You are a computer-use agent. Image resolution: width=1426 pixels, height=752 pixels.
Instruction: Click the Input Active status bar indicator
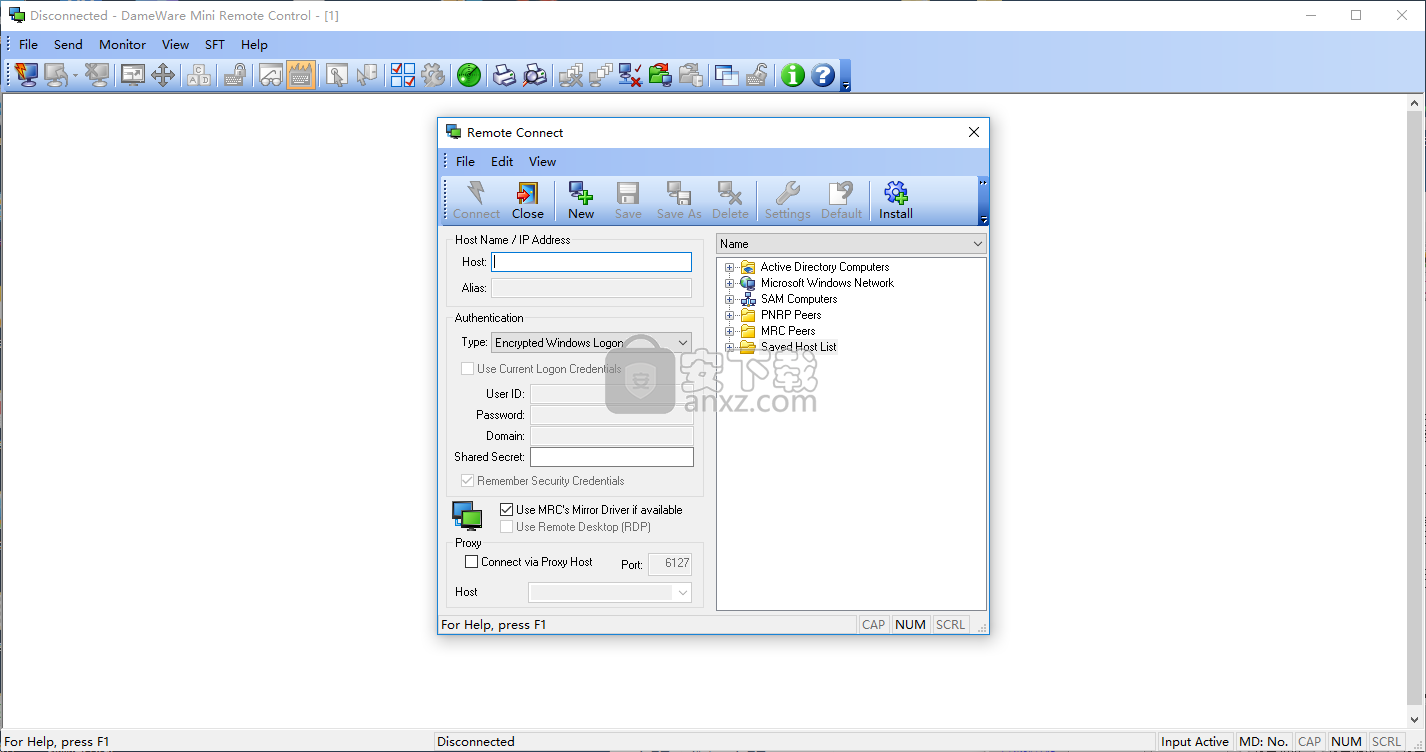[x=1194, y=742]
